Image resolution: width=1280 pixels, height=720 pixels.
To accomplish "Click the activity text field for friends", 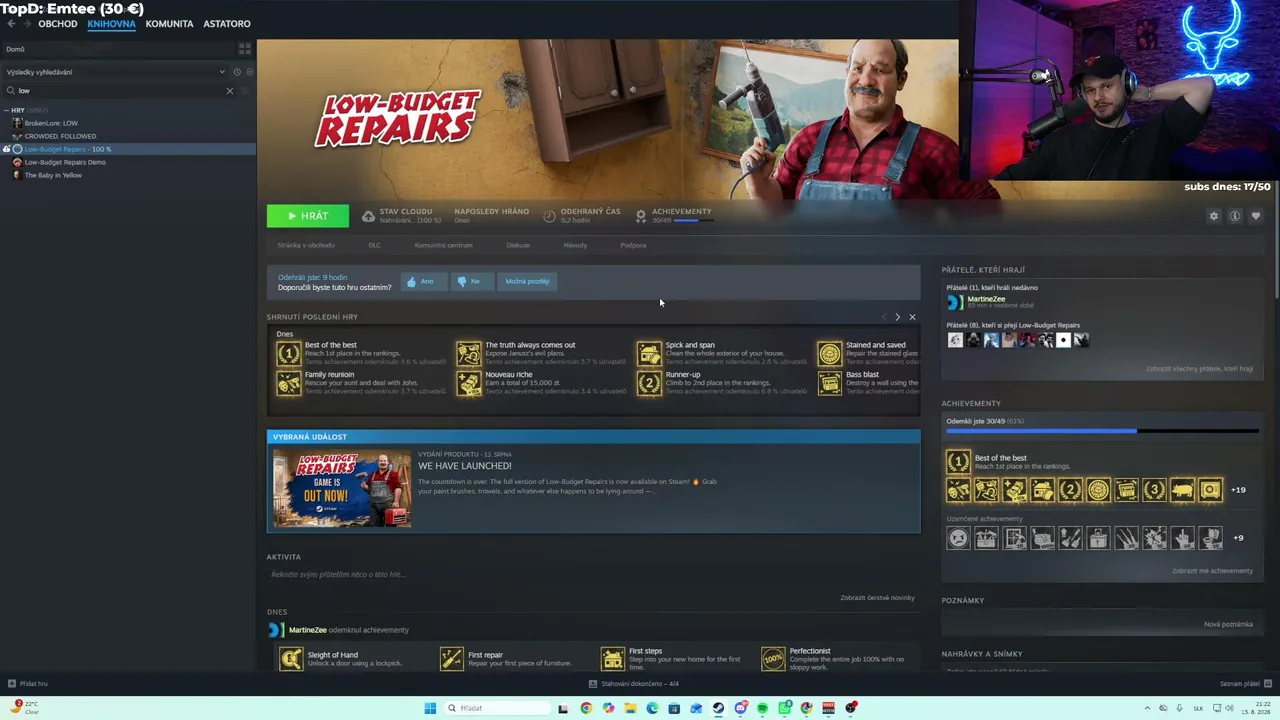I will point(592,575).
